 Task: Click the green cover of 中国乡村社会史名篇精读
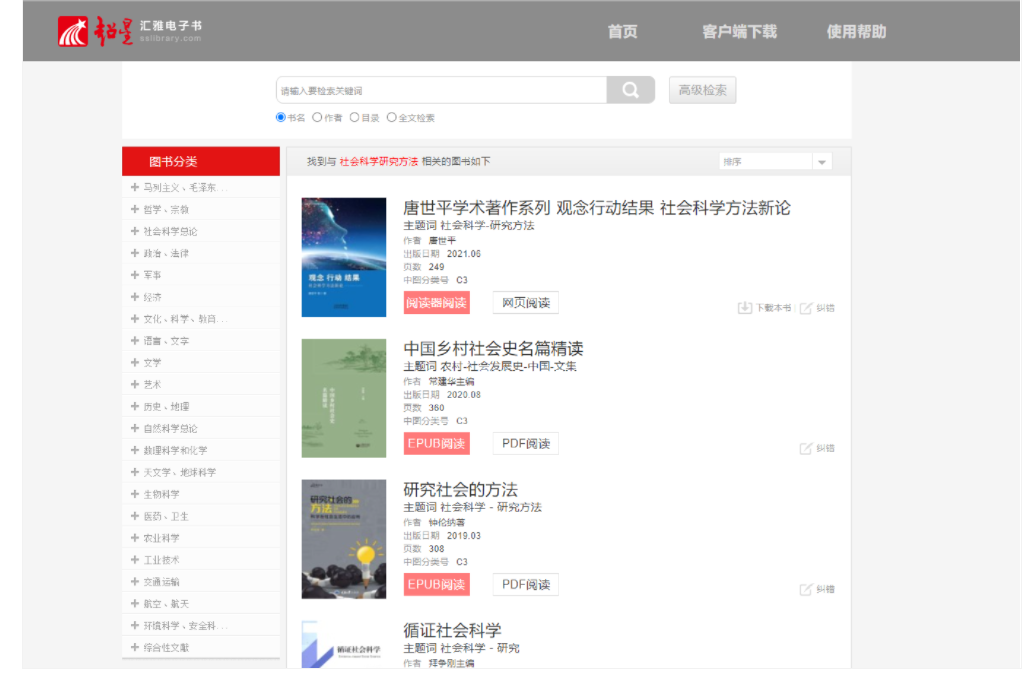[x=344, y=398]
